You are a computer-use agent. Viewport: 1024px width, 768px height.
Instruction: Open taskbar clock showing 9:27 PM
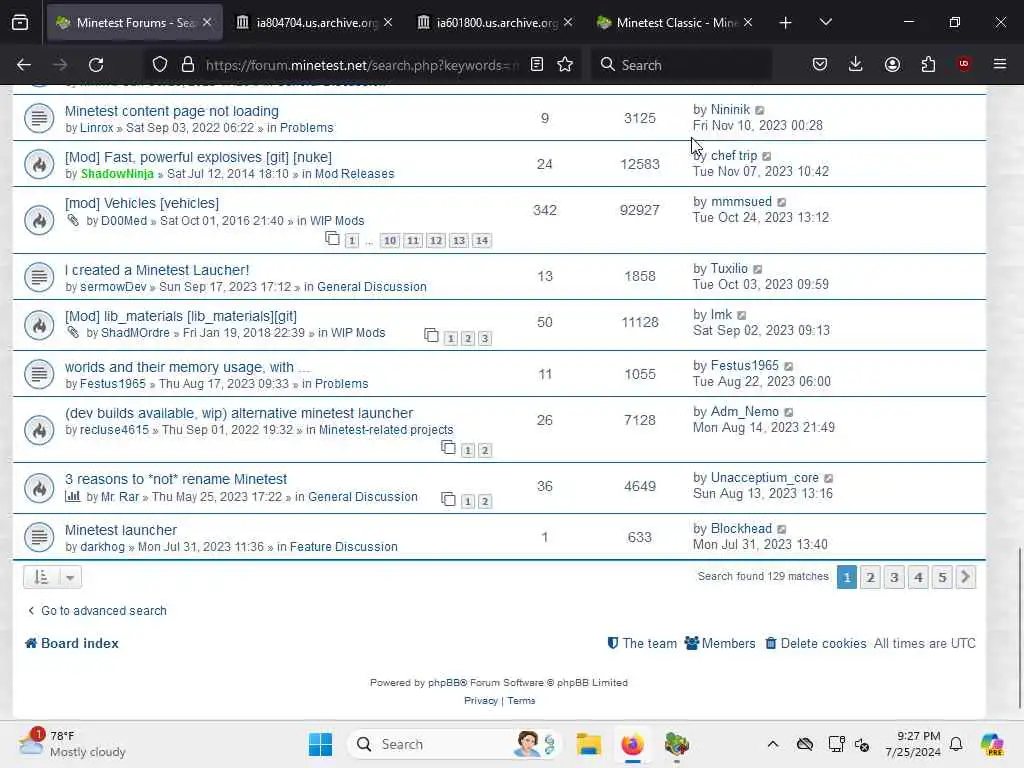tap(913, 744)
